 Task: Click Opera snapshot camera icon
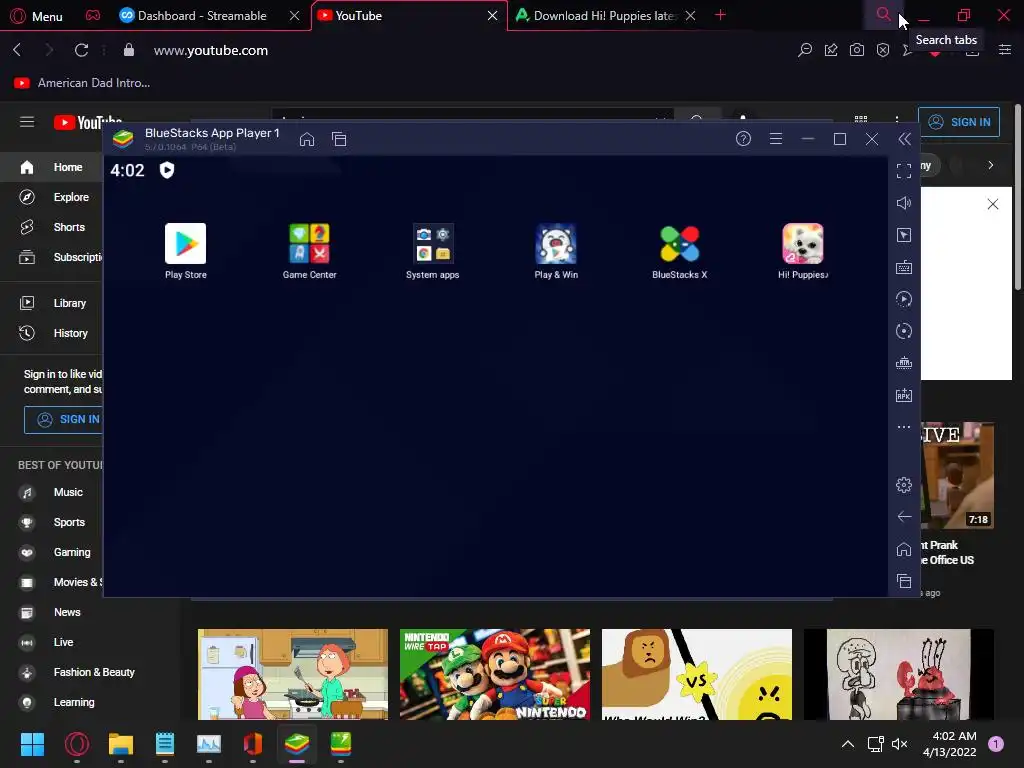pyautogui.click(x=857, y=50)
